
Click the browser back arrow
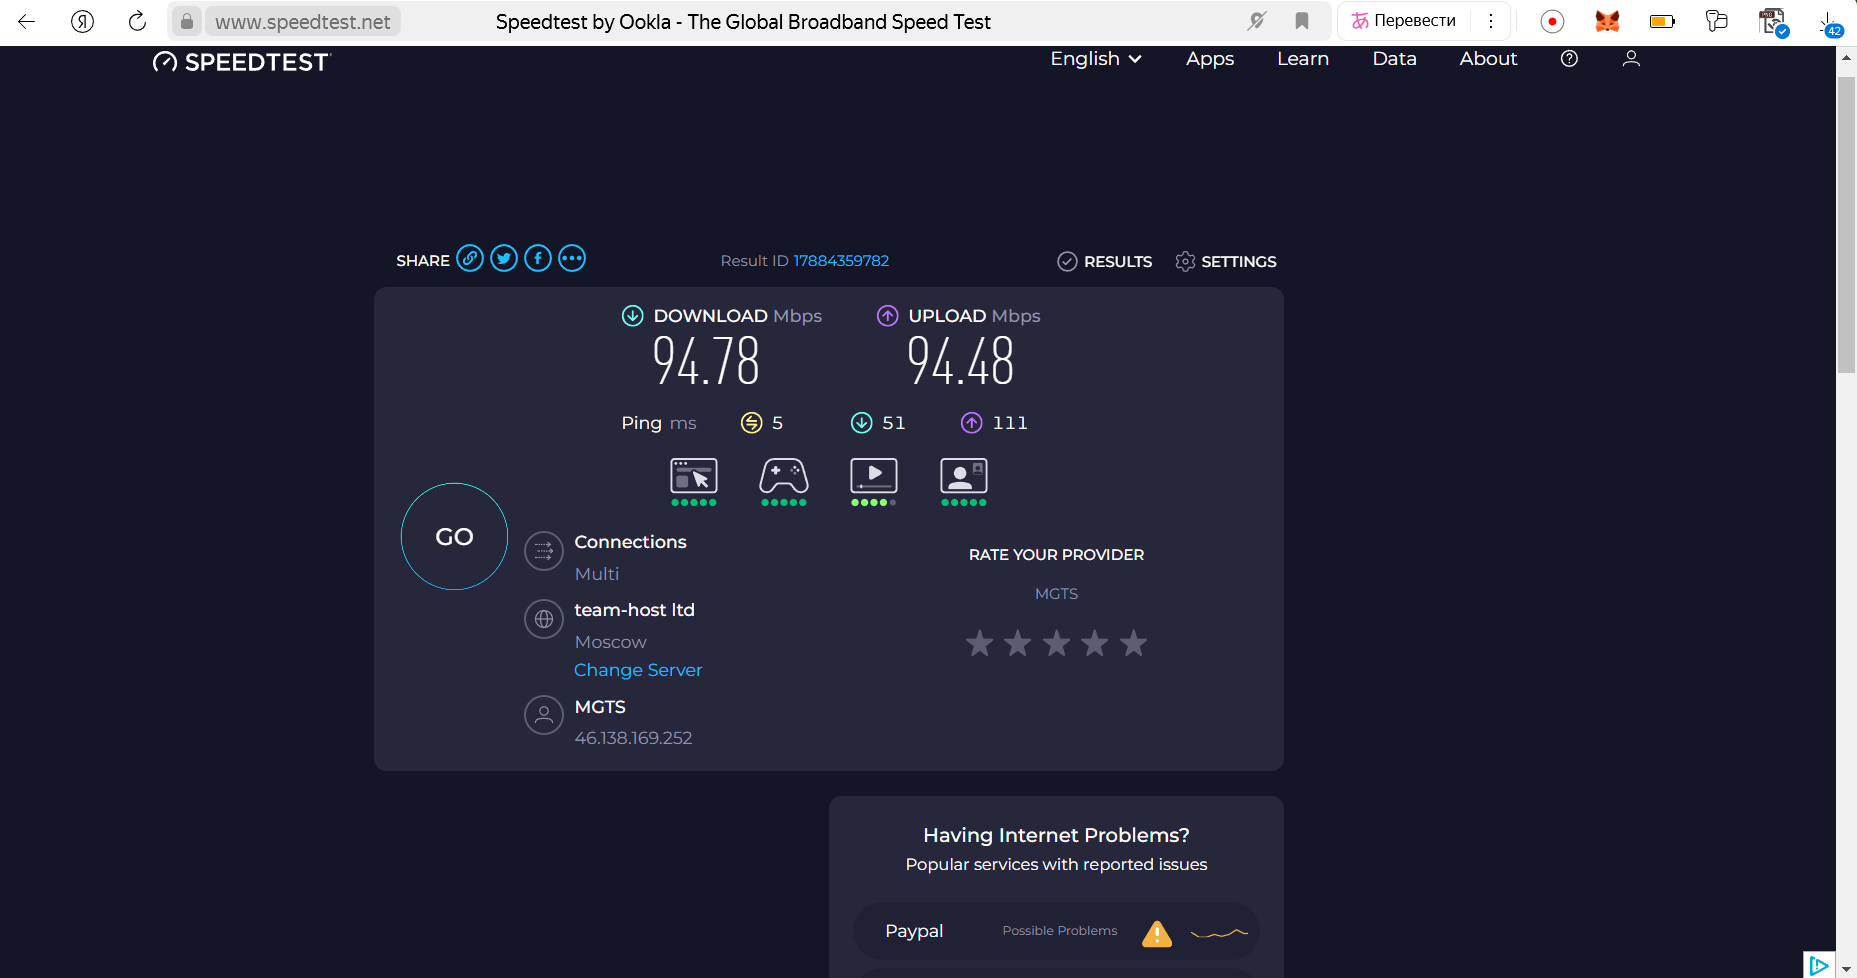[x=26, y=21]
